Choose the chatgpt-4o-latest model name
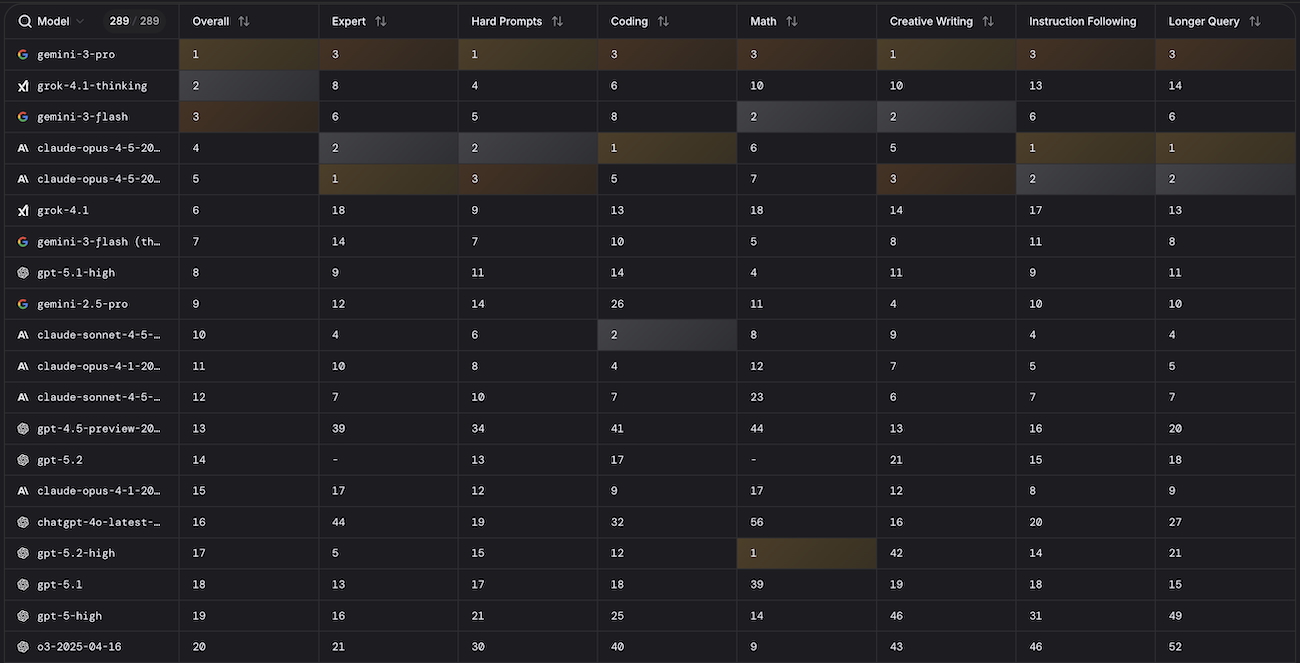This screenshot has height=663, width=1300. coord(98,522)
